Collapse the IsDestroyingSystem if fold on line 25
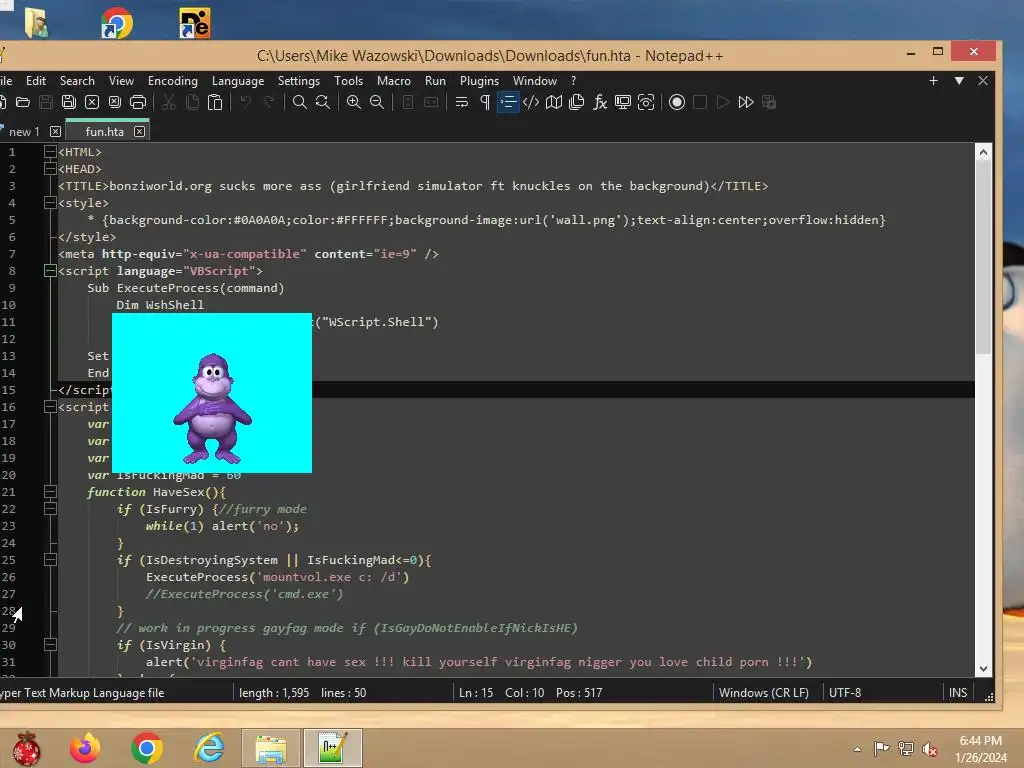 [50, 559]
